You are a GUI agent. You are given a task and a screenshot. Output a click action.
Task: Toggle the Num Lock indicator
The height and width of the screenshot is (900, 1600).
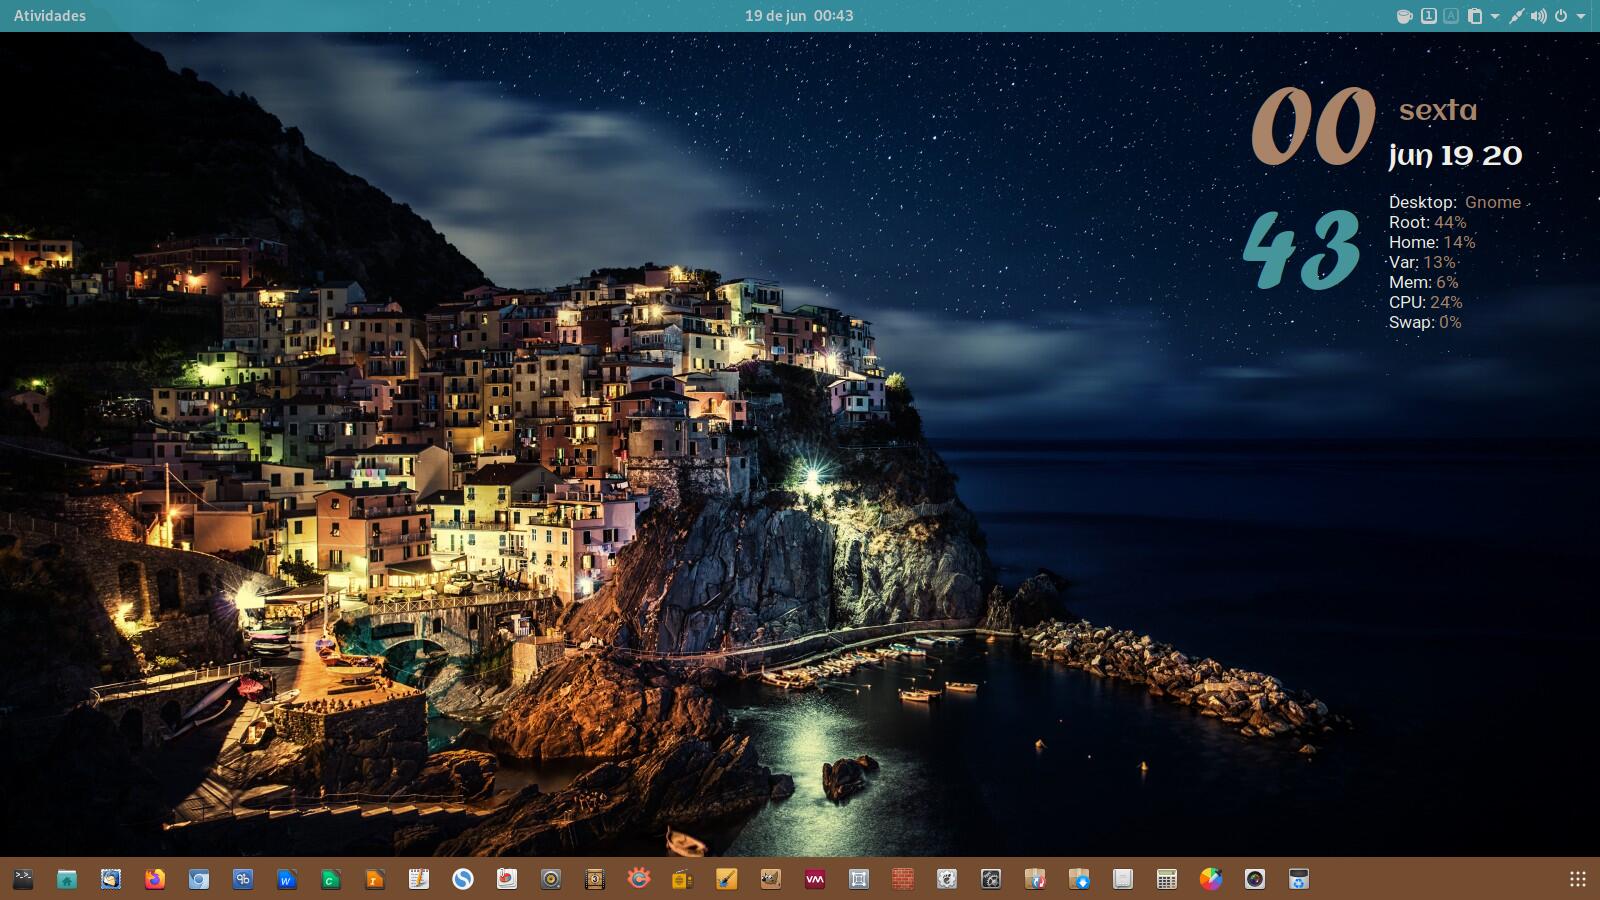[x=1429, y=16]
